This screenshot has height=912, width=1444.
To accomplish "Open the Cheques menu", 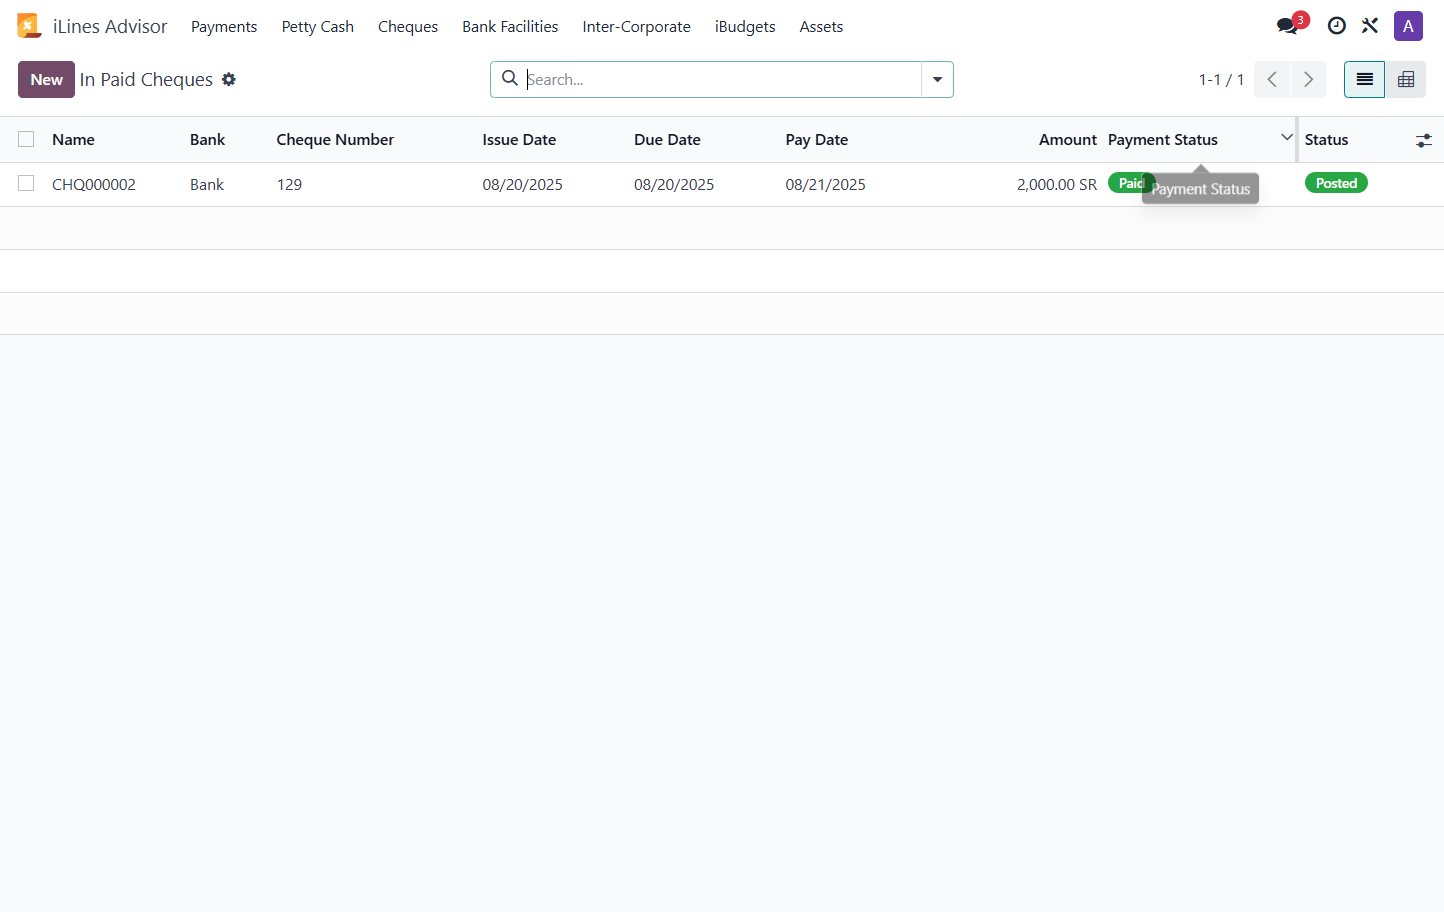I will tap(408, 26).
